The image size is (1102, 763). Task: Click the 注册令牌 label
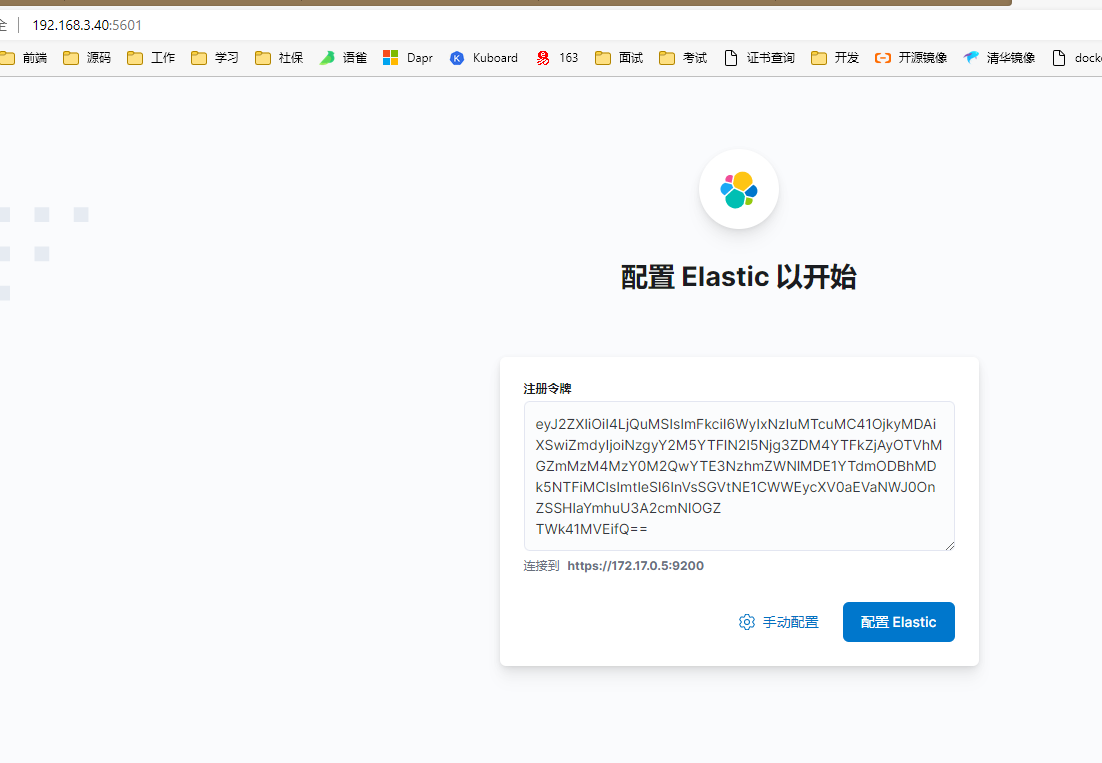coord(547,389)
